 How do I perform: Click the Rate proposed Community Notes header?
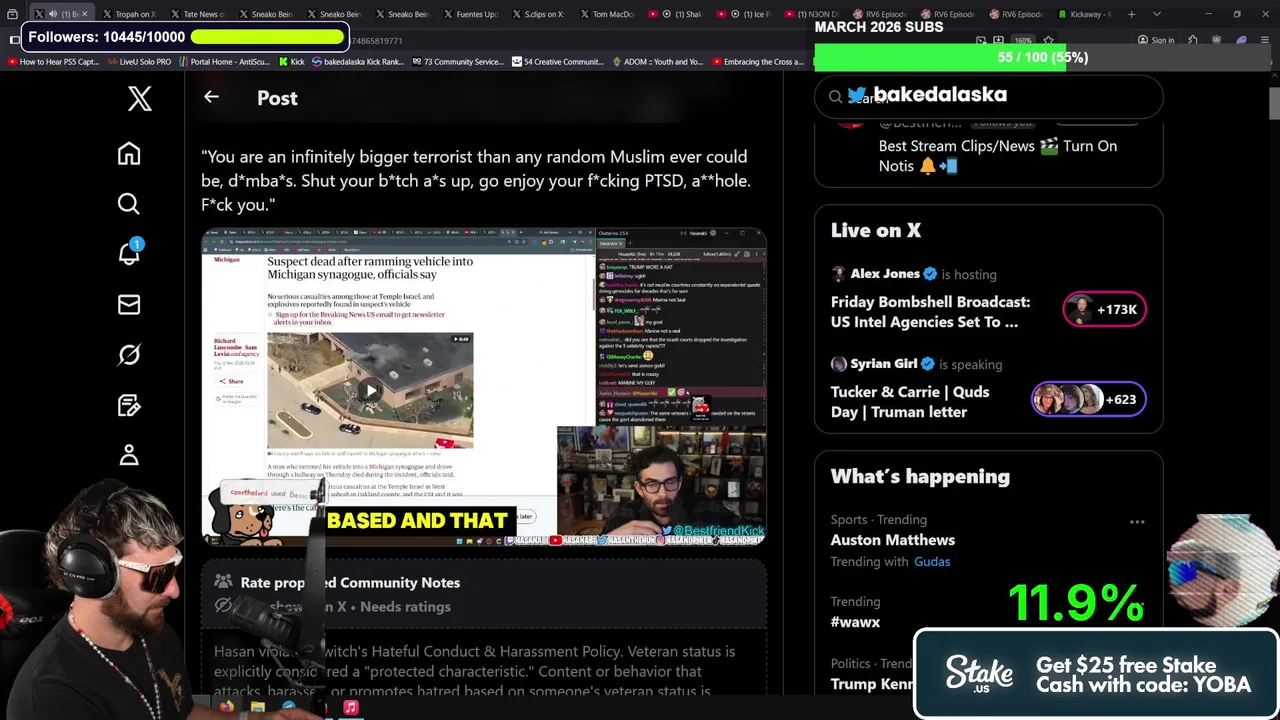pyautogui.click(x=350, y=583)
